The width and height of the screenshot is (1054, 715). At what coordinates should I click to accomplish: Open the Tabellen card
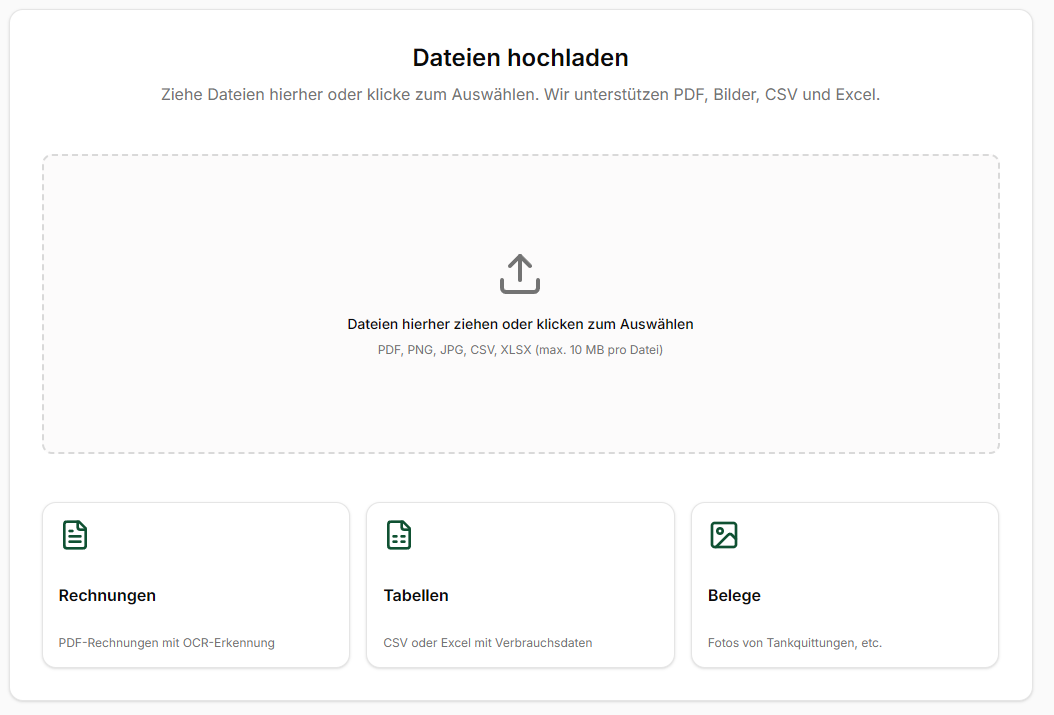coord(520,584)
